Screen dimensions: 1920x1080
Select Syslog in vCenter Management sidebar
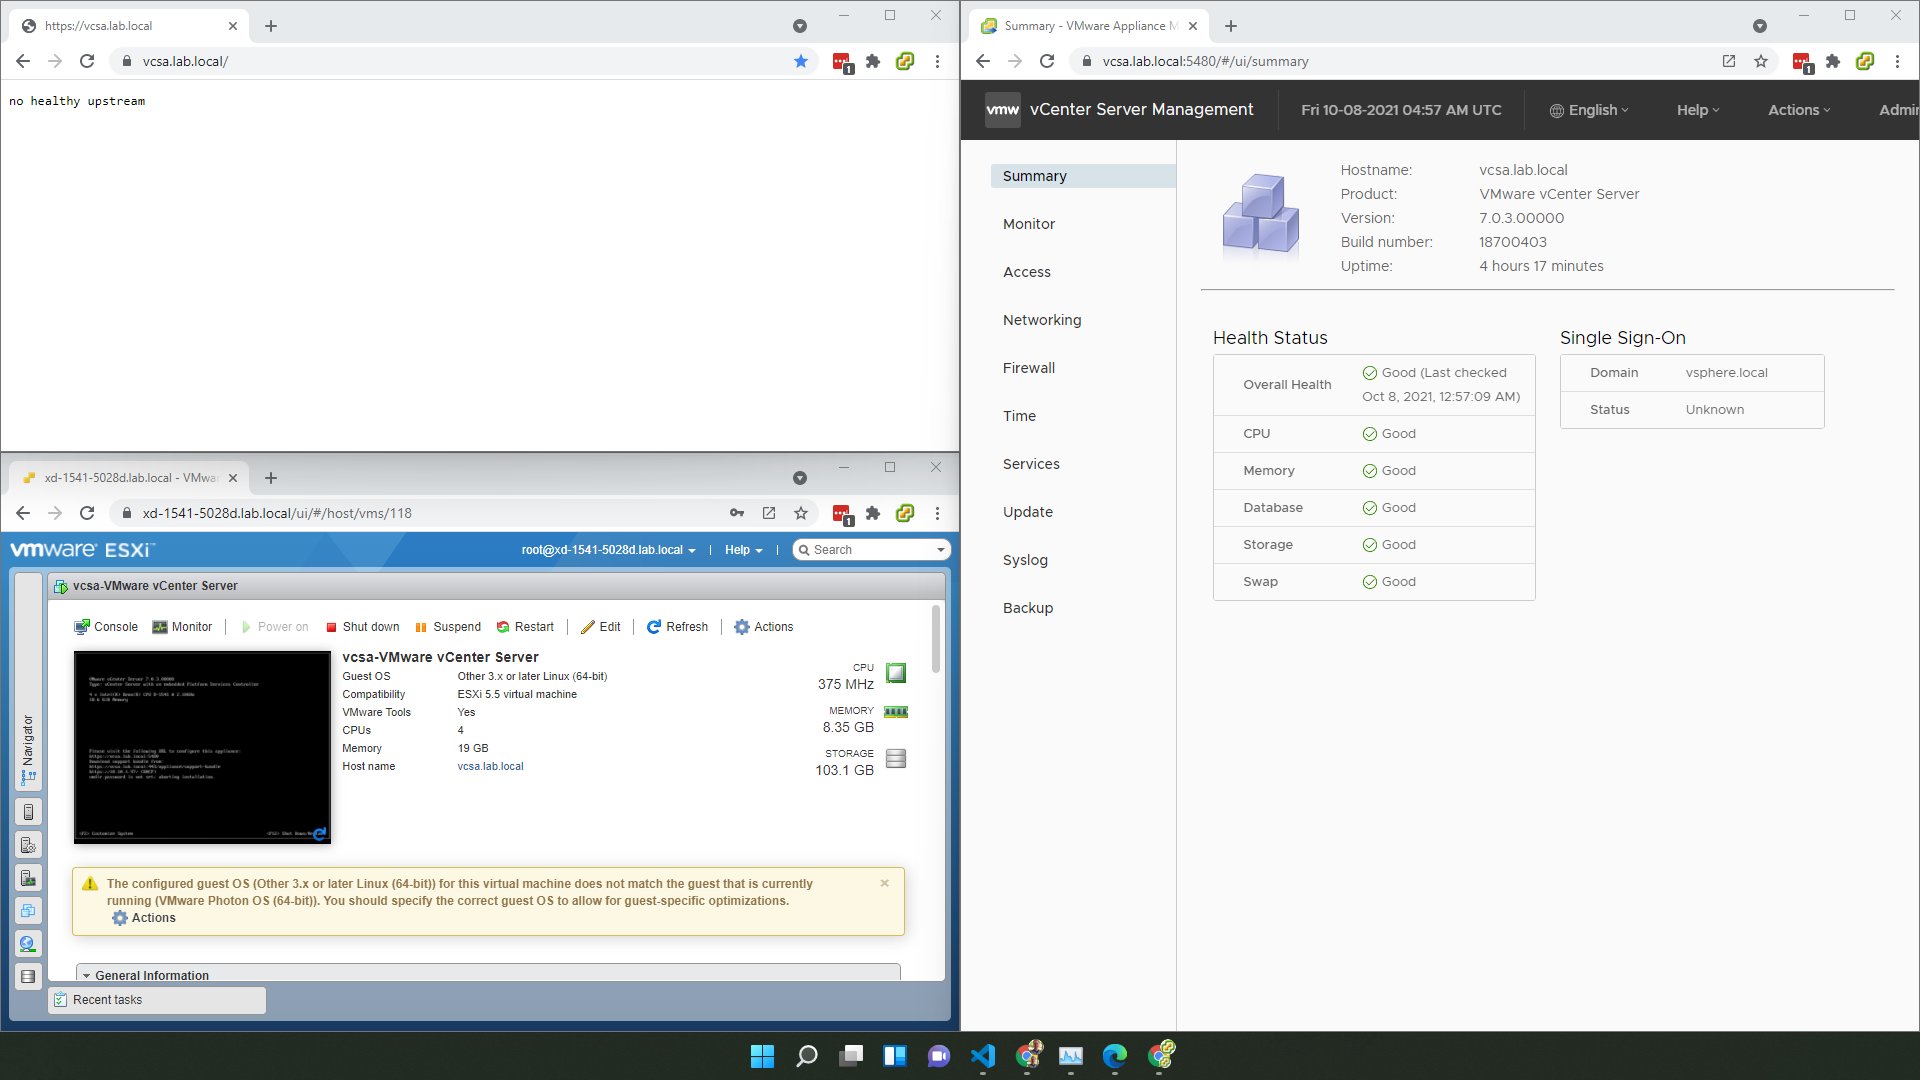click(x=1025, y=560)
